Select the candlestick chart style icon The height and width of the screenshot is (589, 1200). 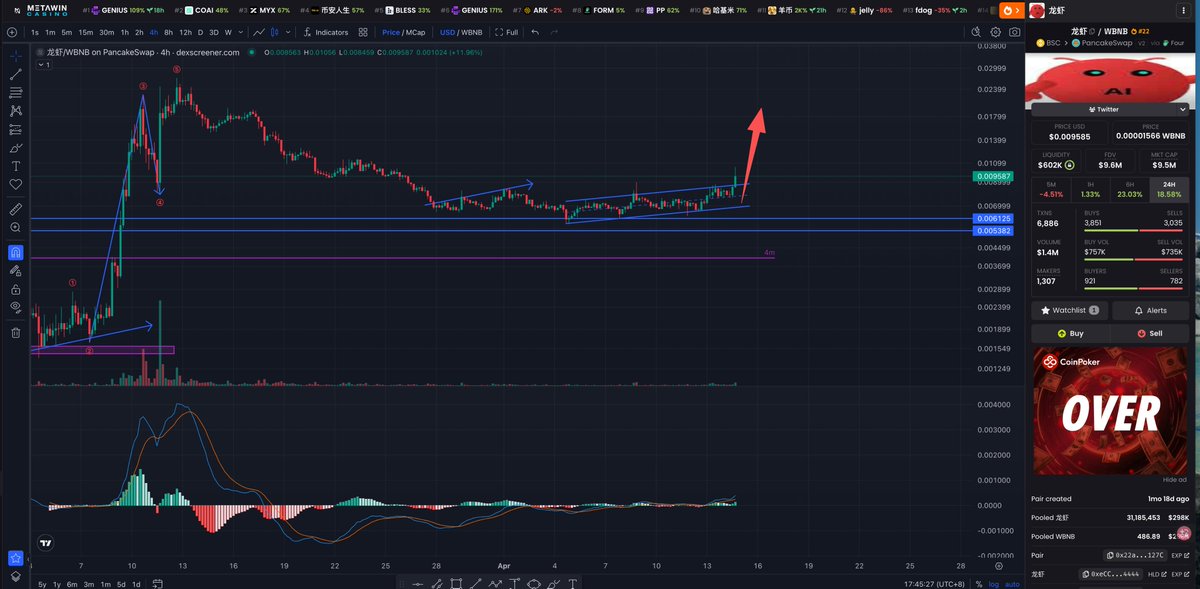tap(275, 32)
